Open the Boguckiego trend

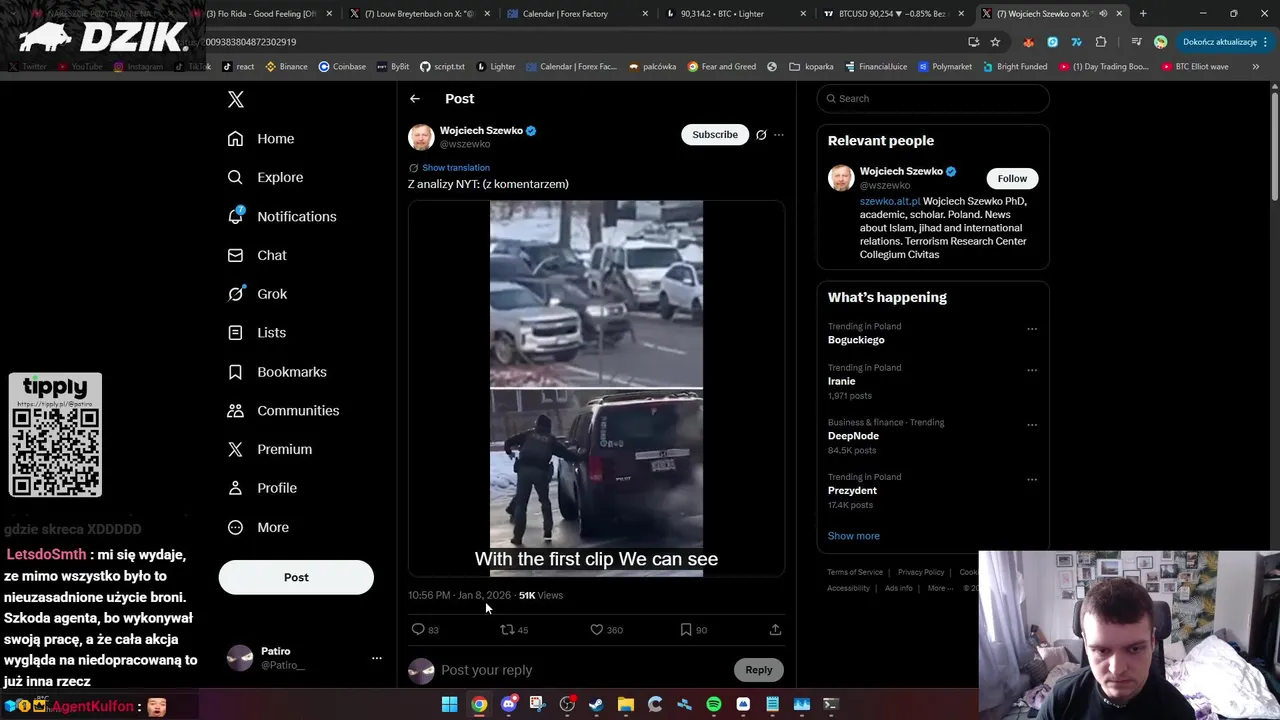coord(856,340)
